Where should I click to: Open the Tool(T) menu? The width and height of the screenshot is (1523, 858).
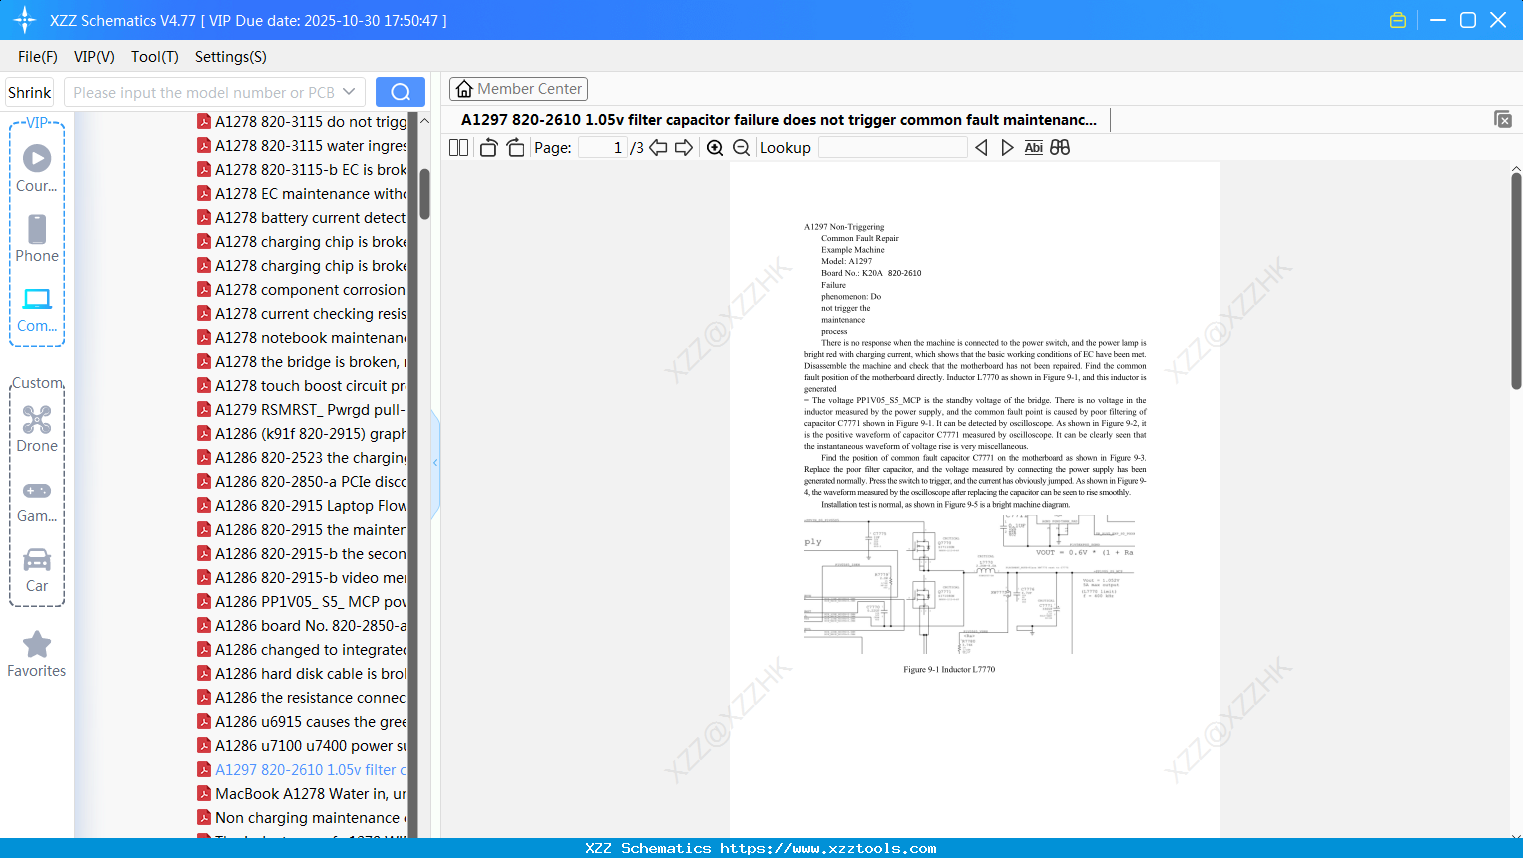(155, 57)
